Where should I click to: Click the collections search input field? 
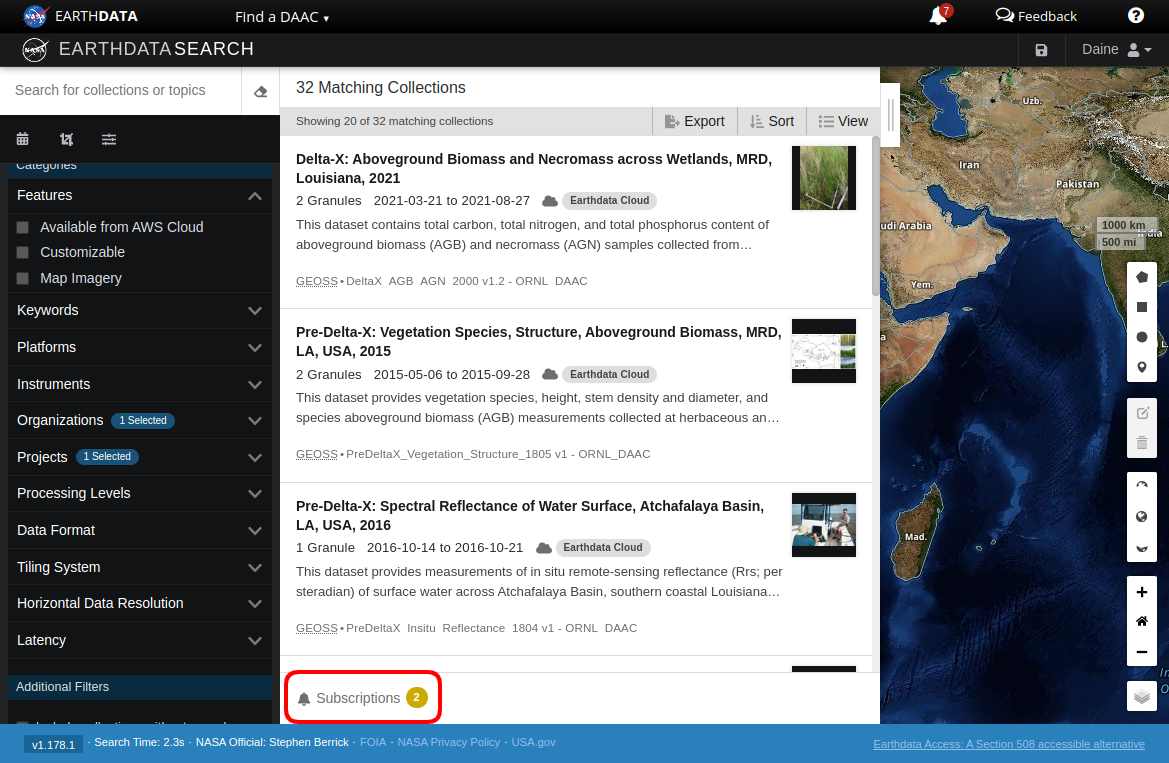[121, 90]
